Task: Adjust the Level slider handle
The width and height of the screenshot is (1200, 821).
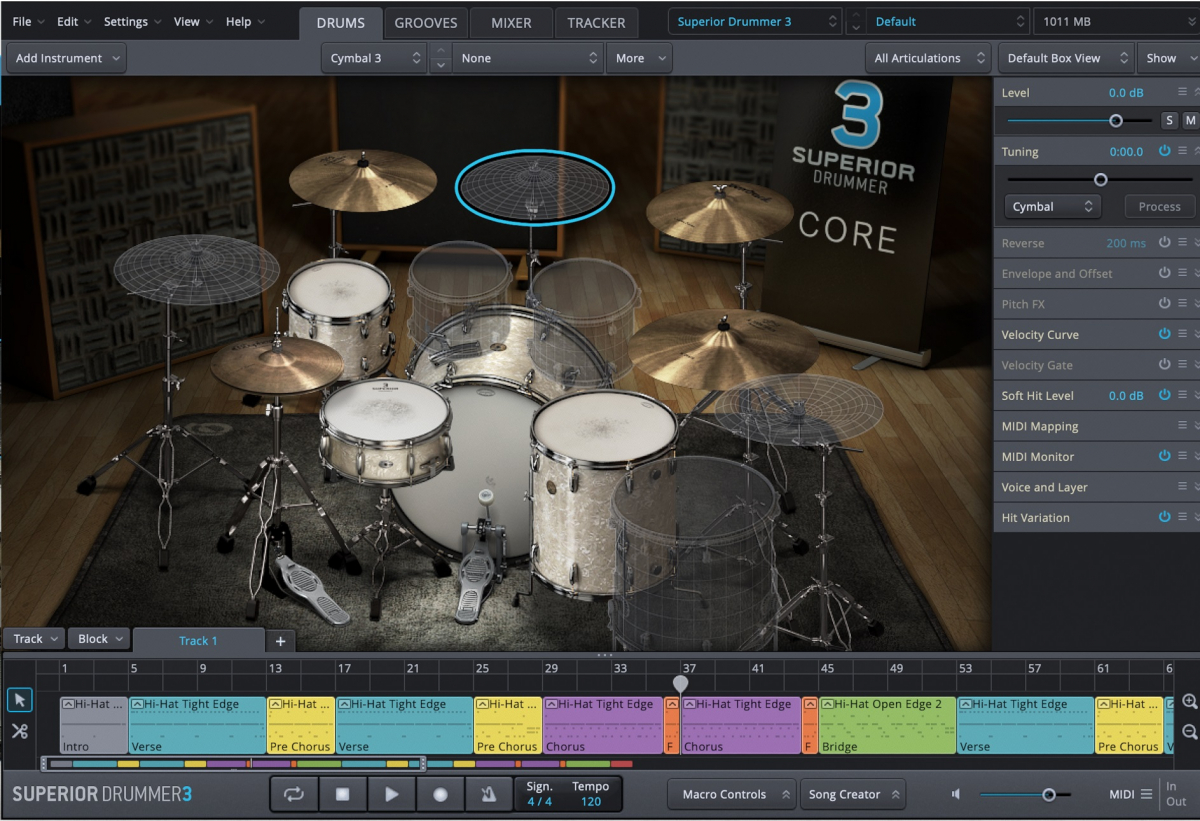Action: (x=1116, y=121)
